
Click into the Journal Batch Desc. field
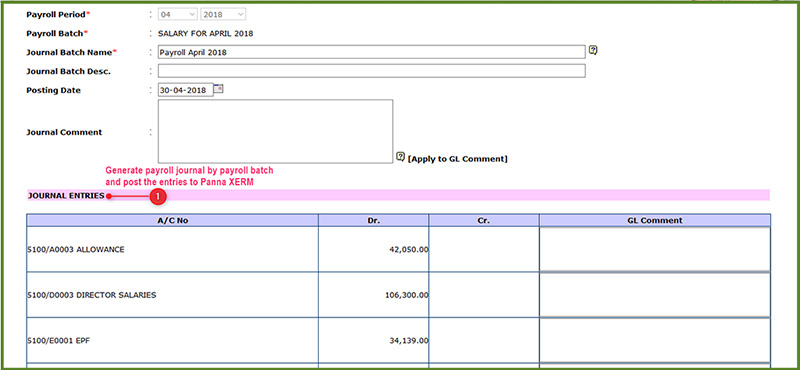(371, 71)
